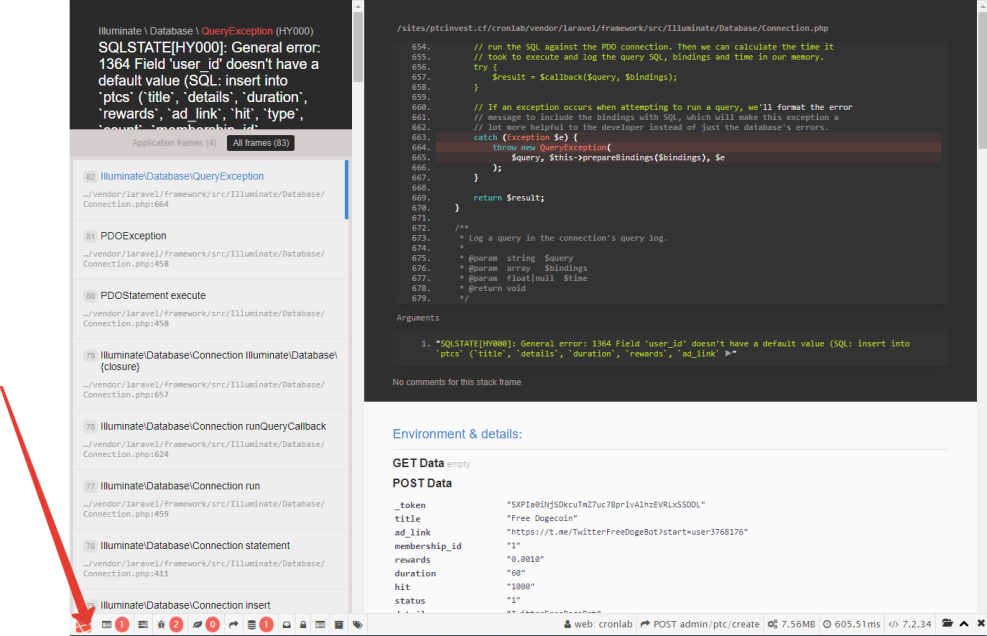Open the debugbar Timeline panel
987x636 pixels.
point(143,624)
